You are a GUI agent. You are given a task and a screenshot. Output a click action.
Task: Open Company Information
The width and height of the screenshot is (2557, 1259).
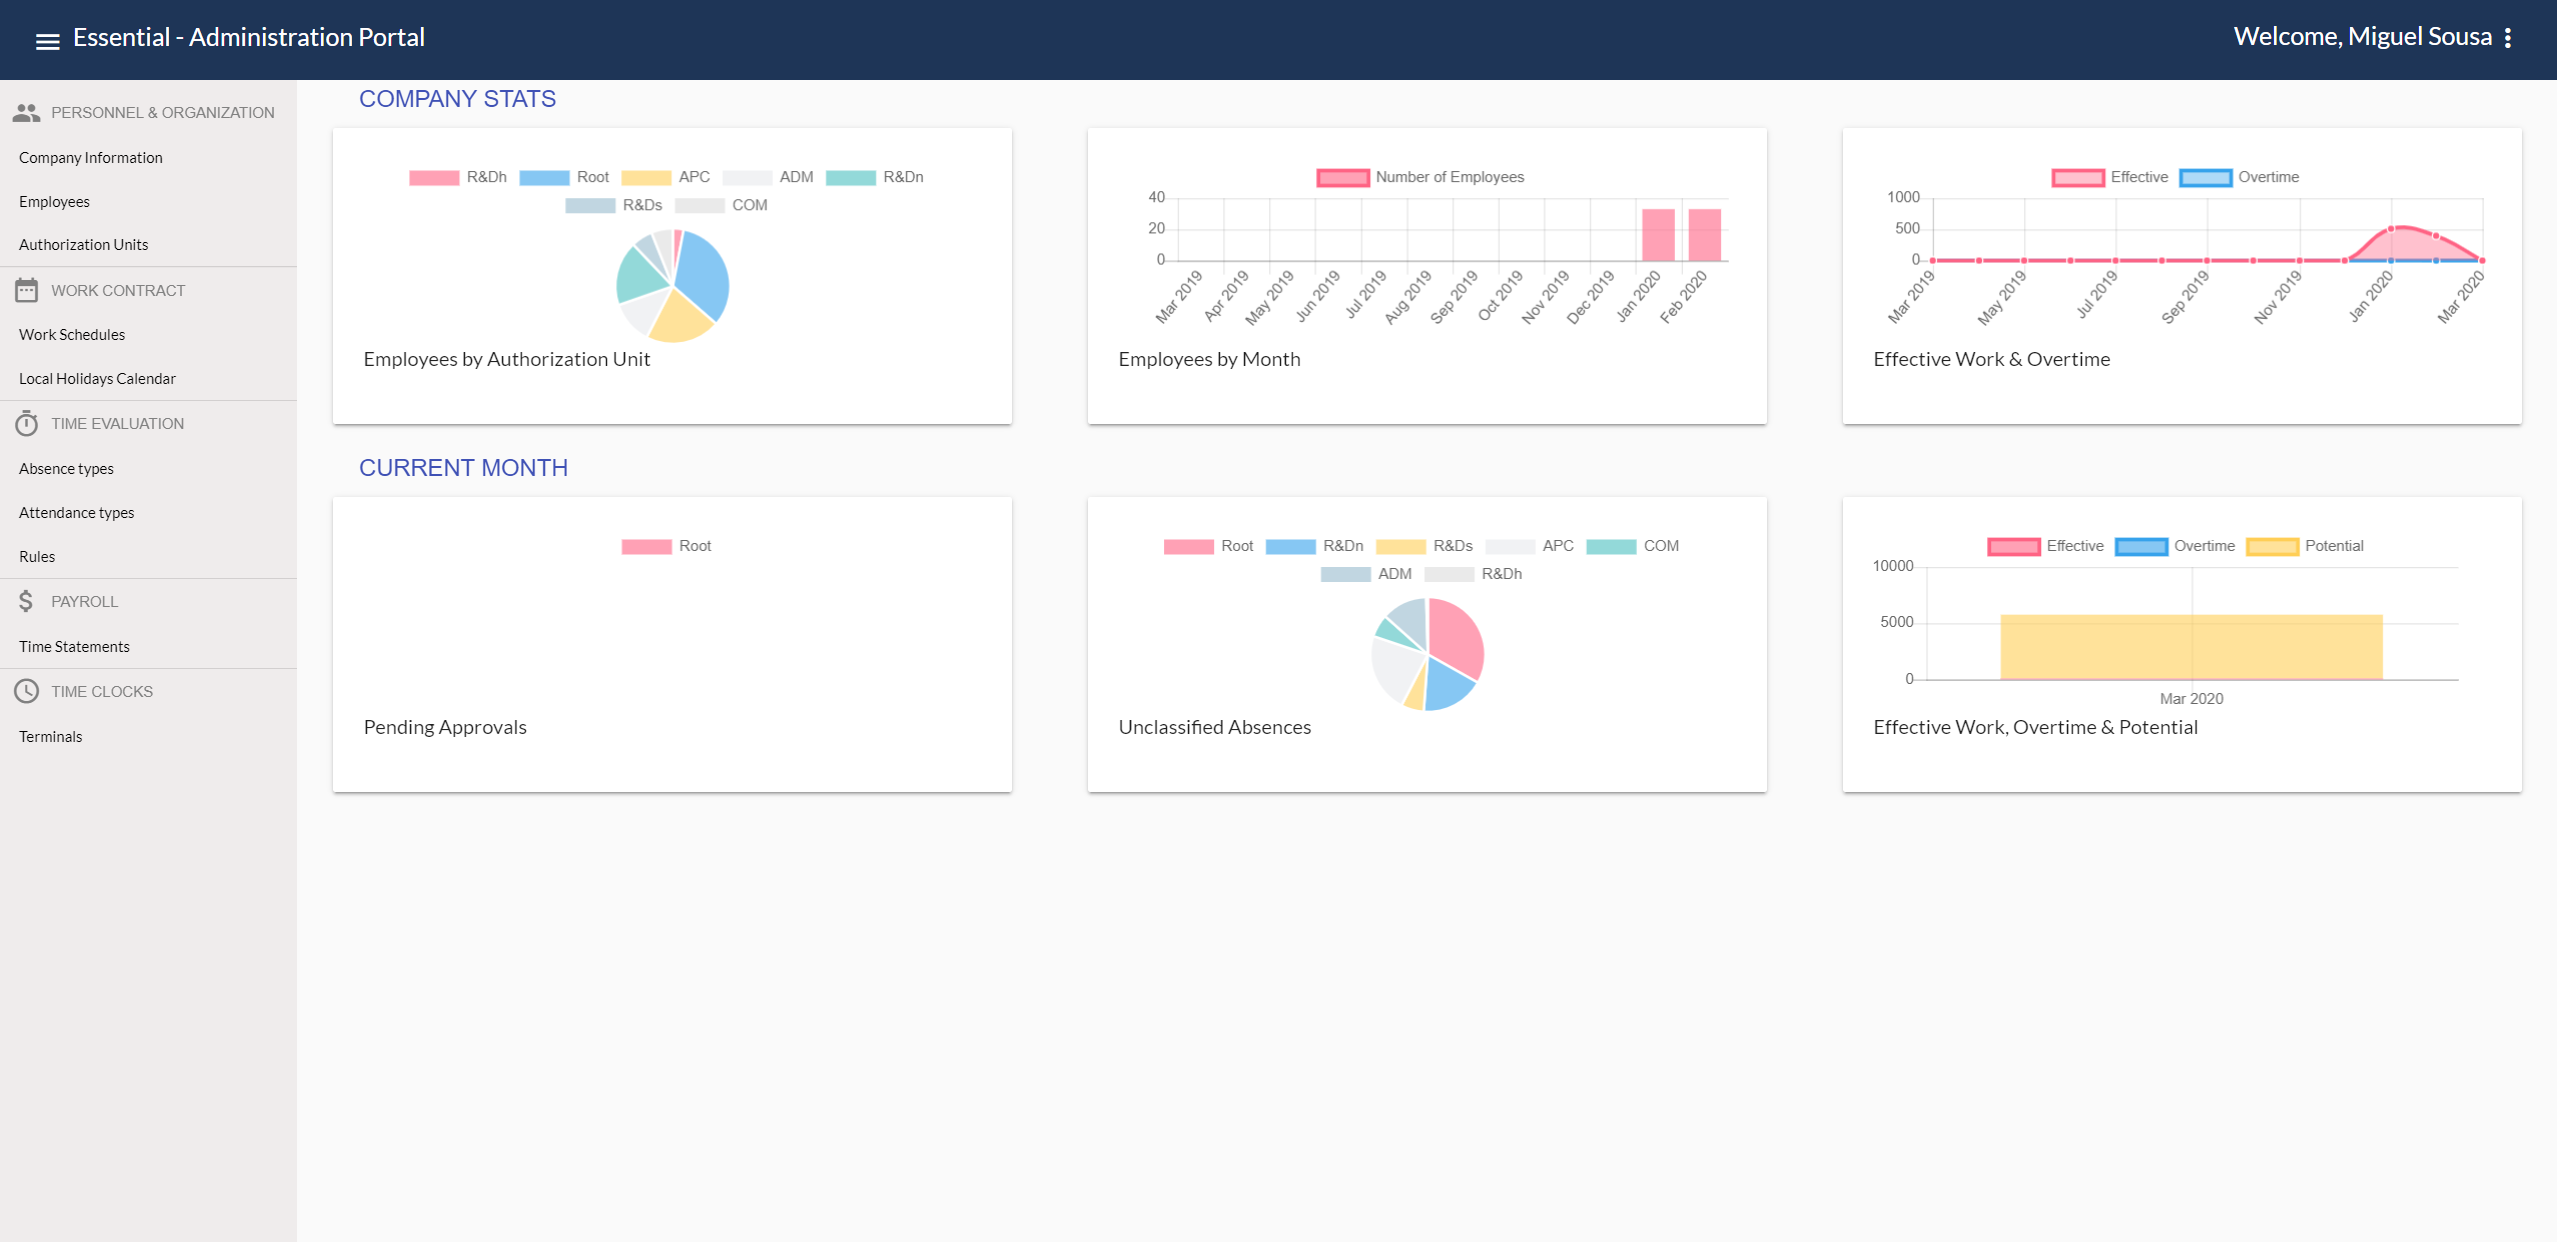click(x=90, y=157)
